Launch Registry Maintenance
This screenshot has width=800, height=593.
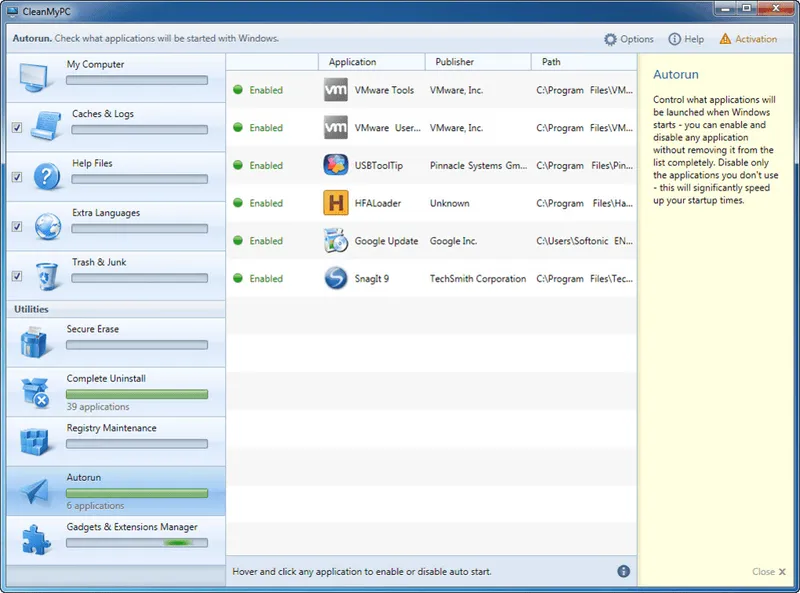[x=33, y=440]
